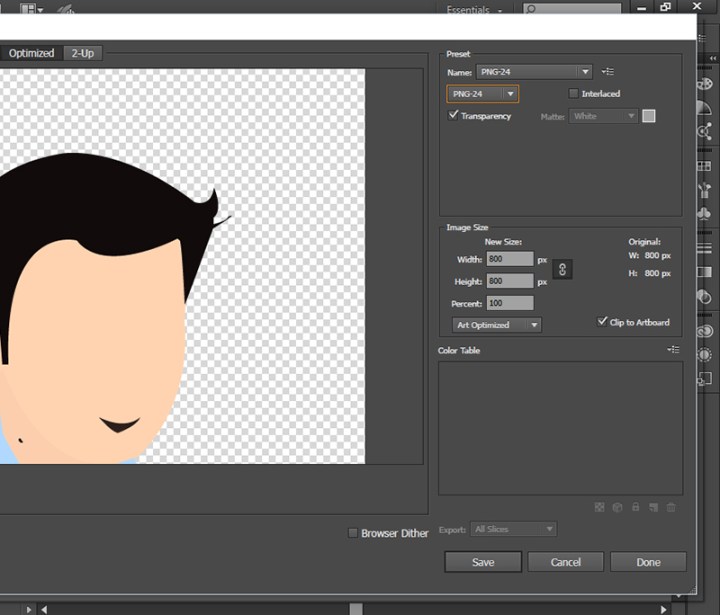Toggle the Clip to Artboard checkbox
The width and height of the screenshot is (720, 615).
602,322
